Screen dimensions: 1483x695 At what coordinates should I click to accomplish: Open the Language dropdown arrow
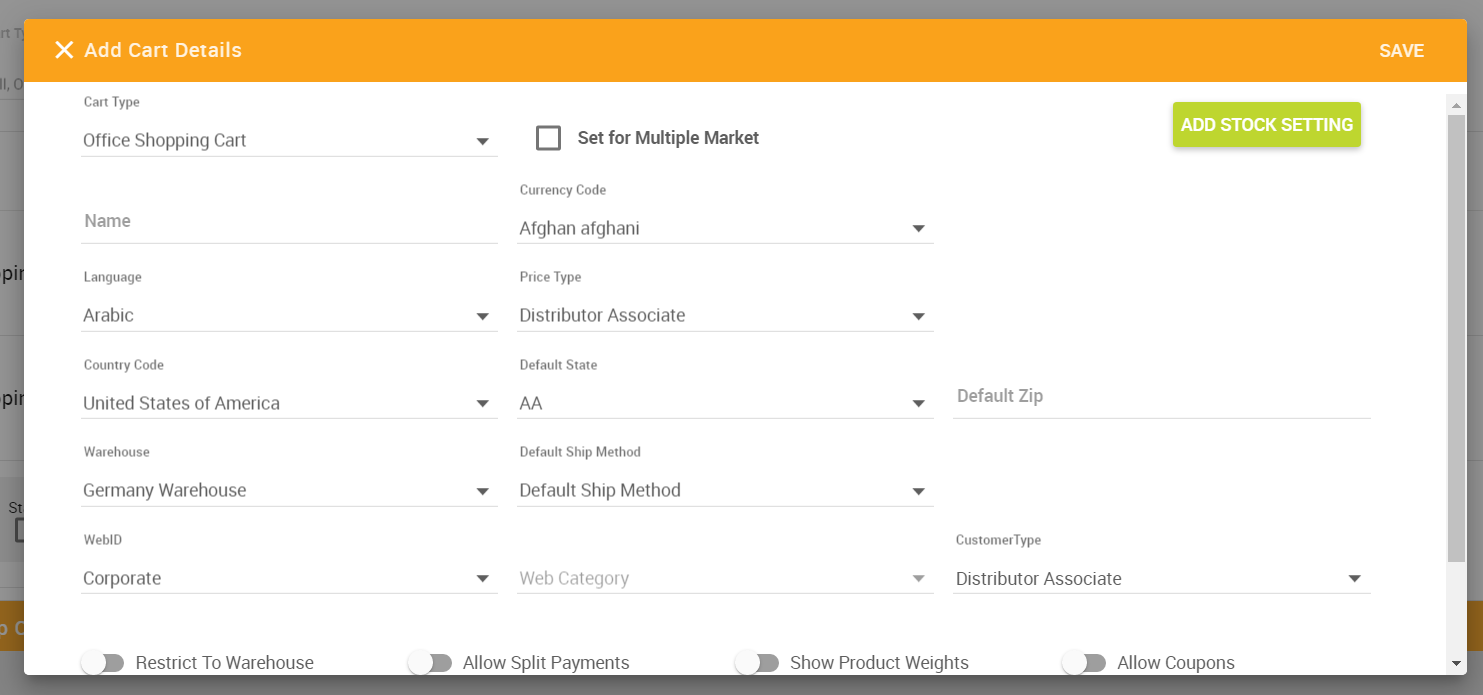coord(483,317)
